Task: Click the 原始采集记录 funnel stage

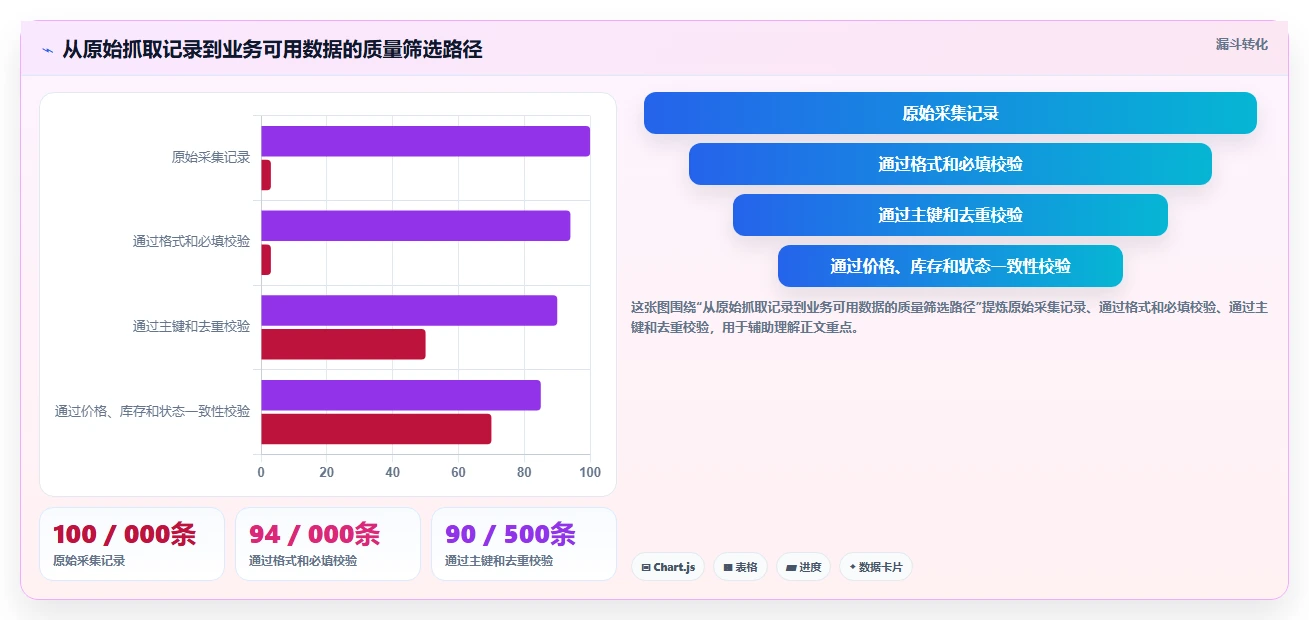Action: tap(950, 113)
